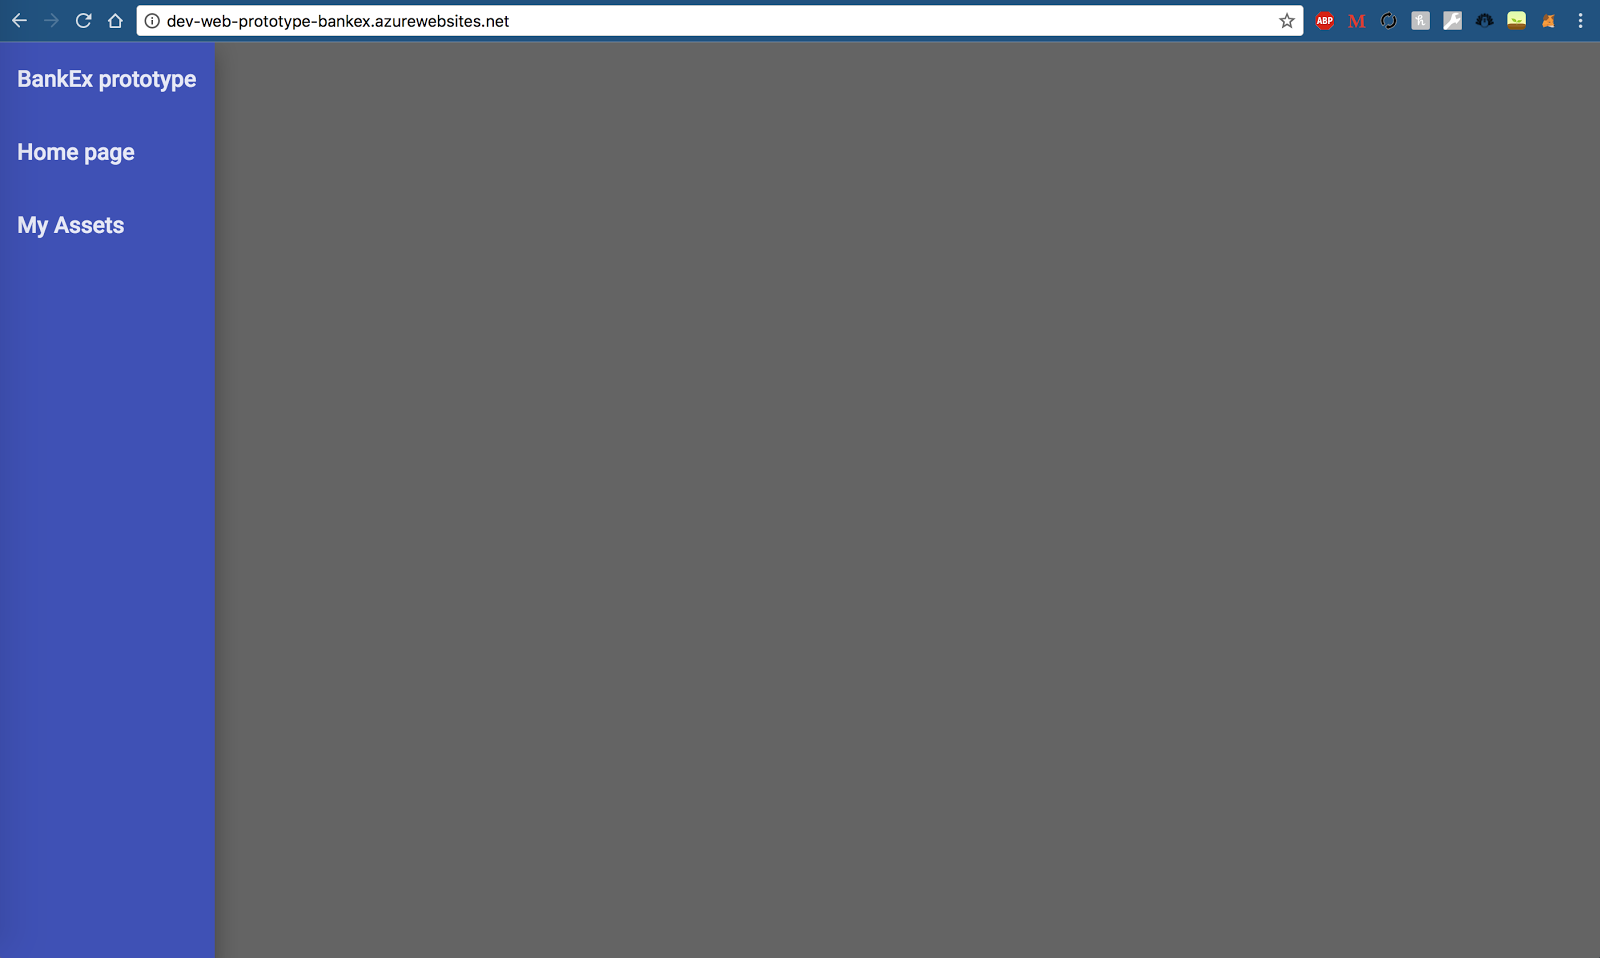
Task: Open the browser home icon
Action: 116,20
